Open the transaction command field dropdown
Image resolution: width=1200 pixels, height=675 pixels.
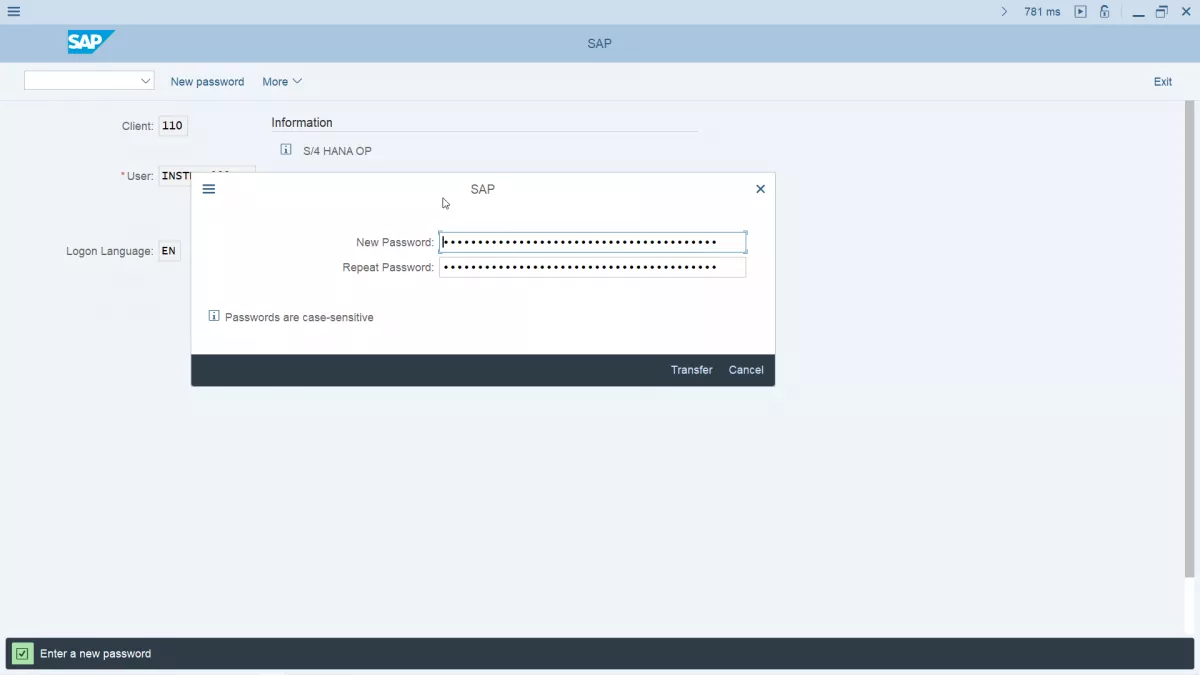[x=146, y=81]
